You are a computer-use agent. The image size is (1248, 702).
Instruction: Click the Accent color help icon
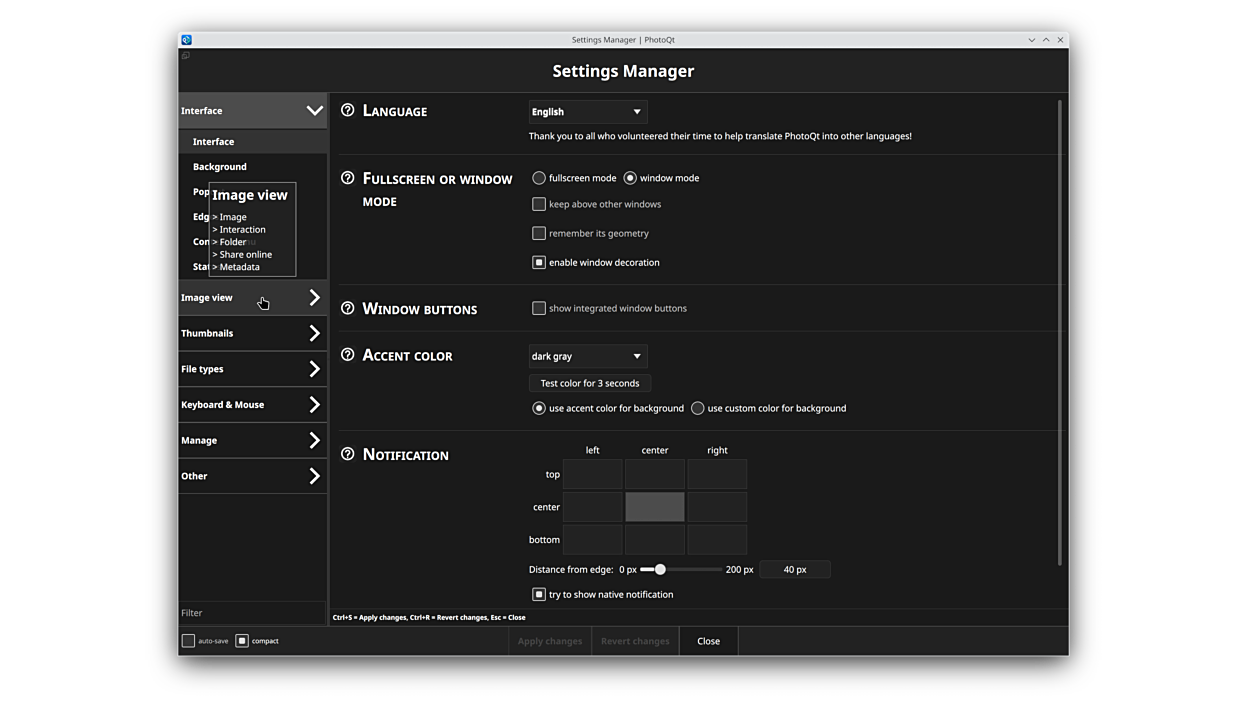pos(348,355)
